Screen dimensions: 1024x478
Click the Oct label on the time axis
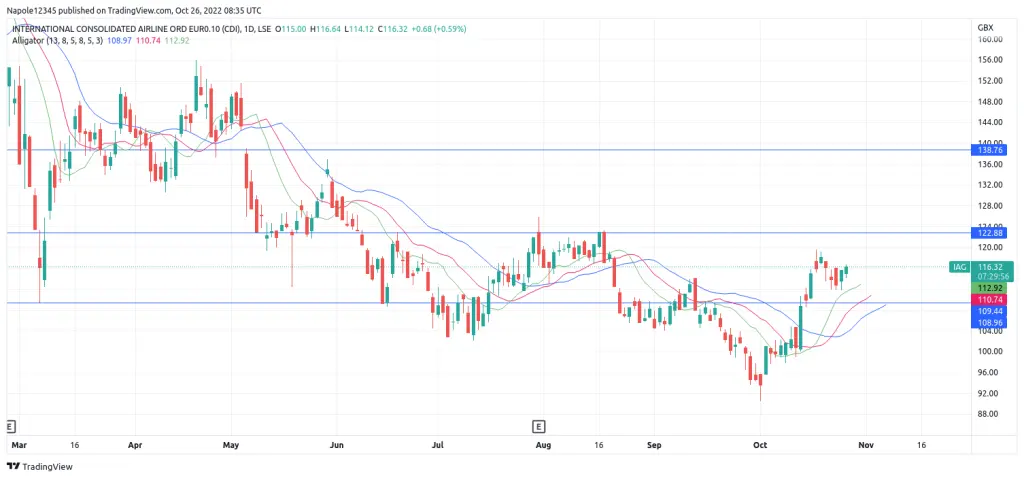759,445
